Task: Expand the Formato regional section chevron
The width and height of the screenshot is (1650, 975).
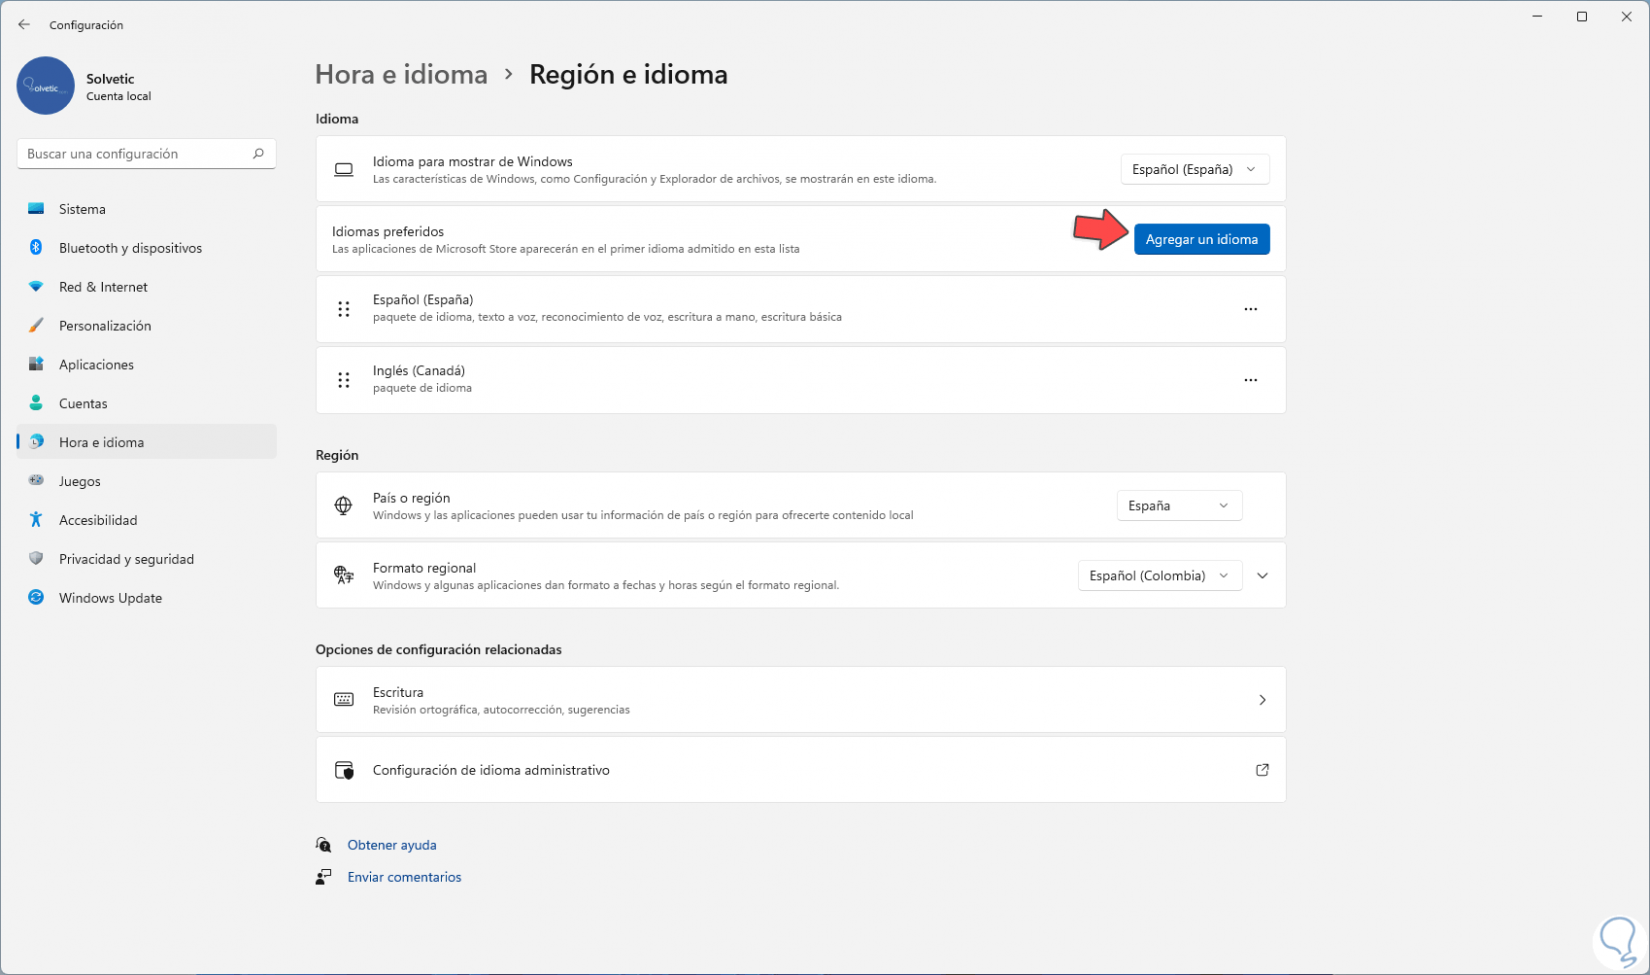Action: [x=1263, y=576]
